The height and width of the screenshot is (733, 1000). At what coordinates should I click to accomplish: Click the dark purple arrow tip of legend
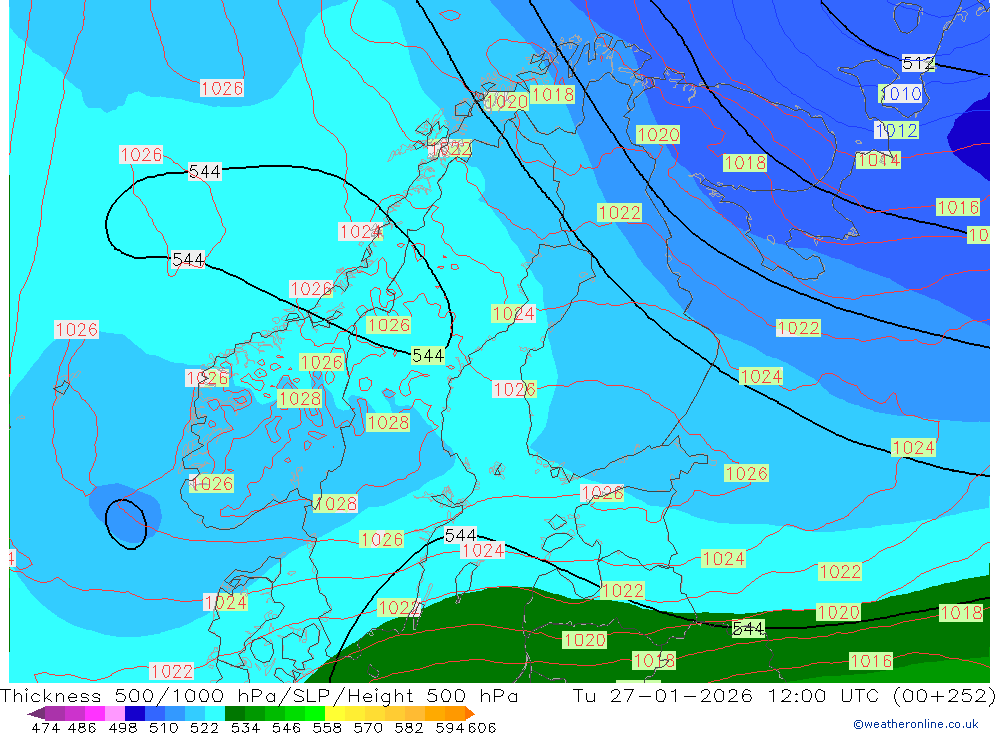point(36,714)
